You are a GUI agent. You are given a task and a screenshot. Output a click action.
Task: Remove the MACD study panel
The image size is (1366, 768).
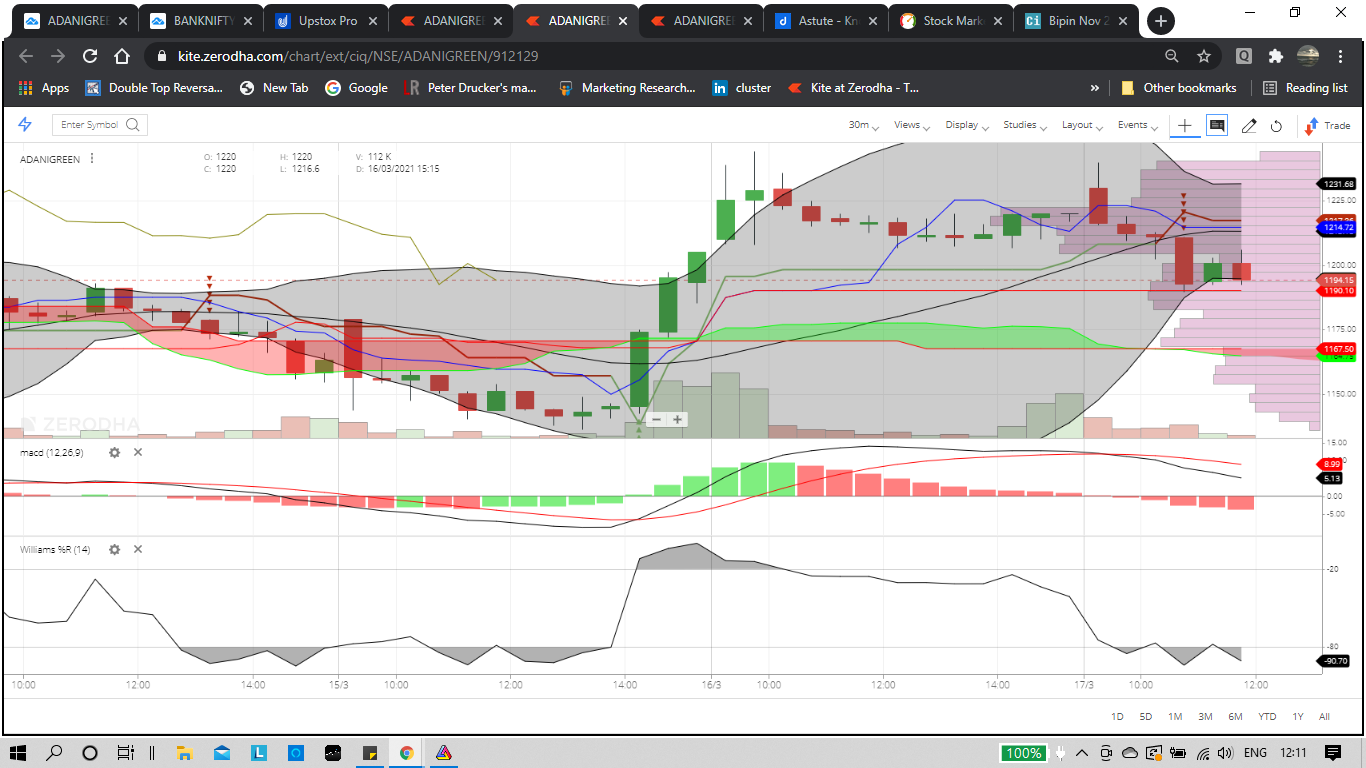[x=138, y=452]
